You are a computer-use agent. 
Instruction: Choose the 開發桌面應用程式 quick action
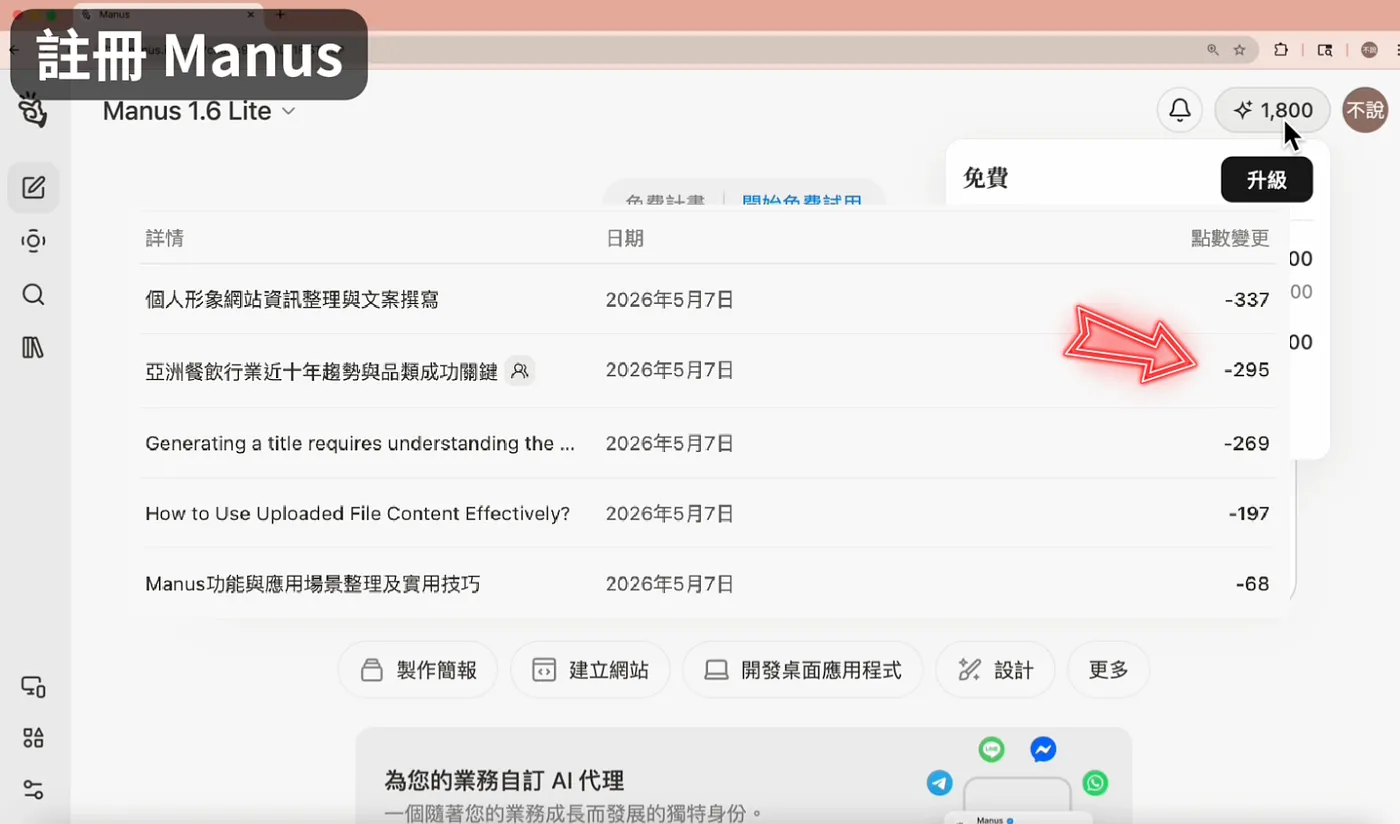click(803, 670)
